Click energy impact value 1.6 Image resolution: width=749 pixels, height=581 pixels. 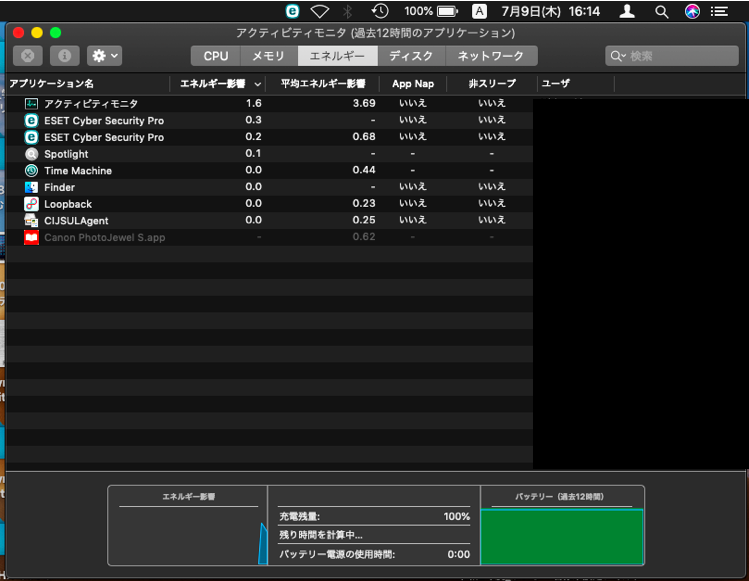click(x=254, y=103)
